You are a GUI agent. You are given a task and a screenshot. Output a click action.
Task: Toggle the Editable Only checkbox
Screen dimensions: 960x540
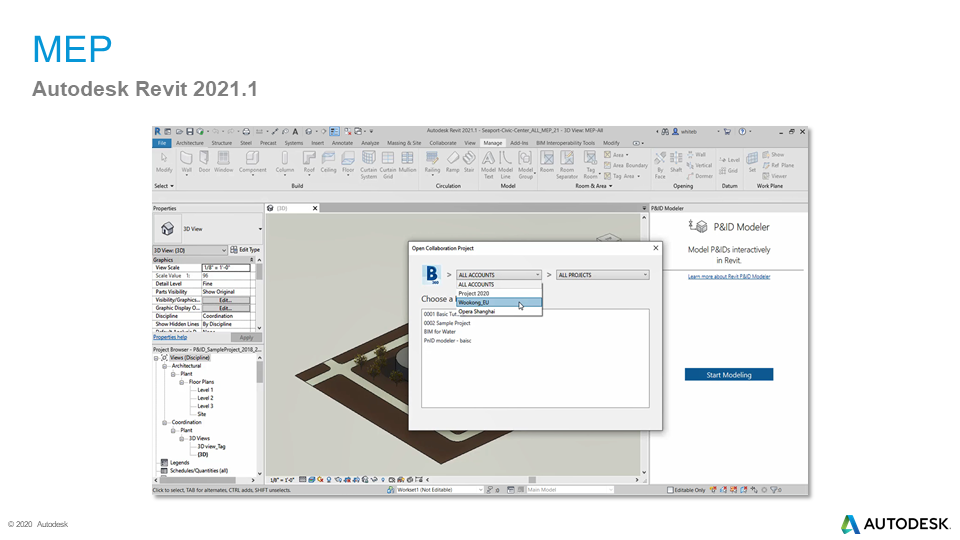(x=670, y=490)
